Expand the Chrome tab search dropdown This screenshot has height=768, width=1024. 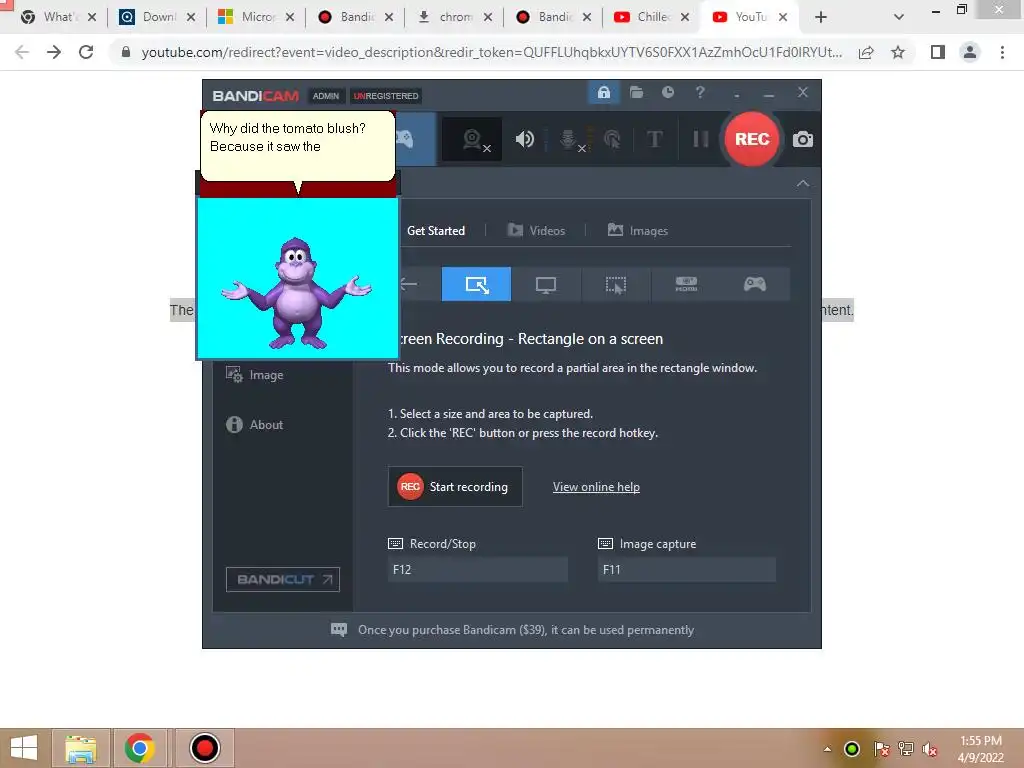click(x=899, y=17)
